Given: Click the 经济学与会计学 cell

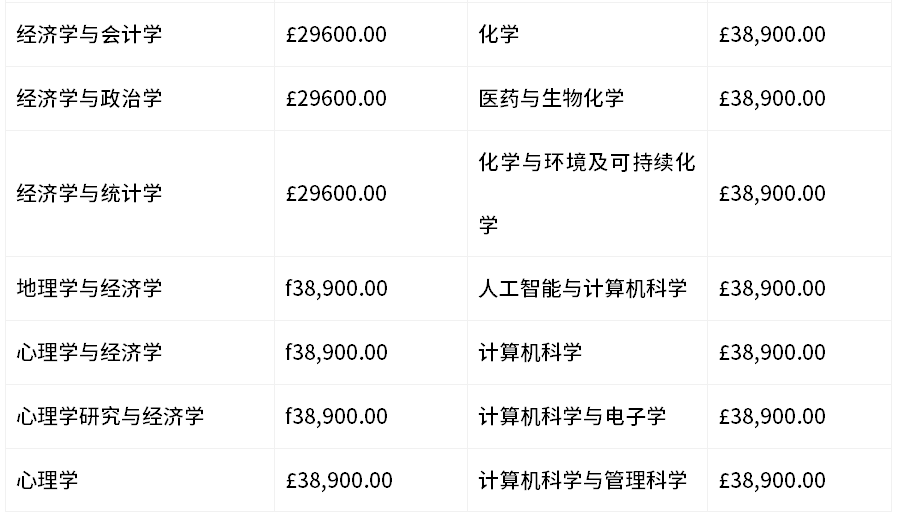Looking at the screenshot, I should [x=89, y=35].
